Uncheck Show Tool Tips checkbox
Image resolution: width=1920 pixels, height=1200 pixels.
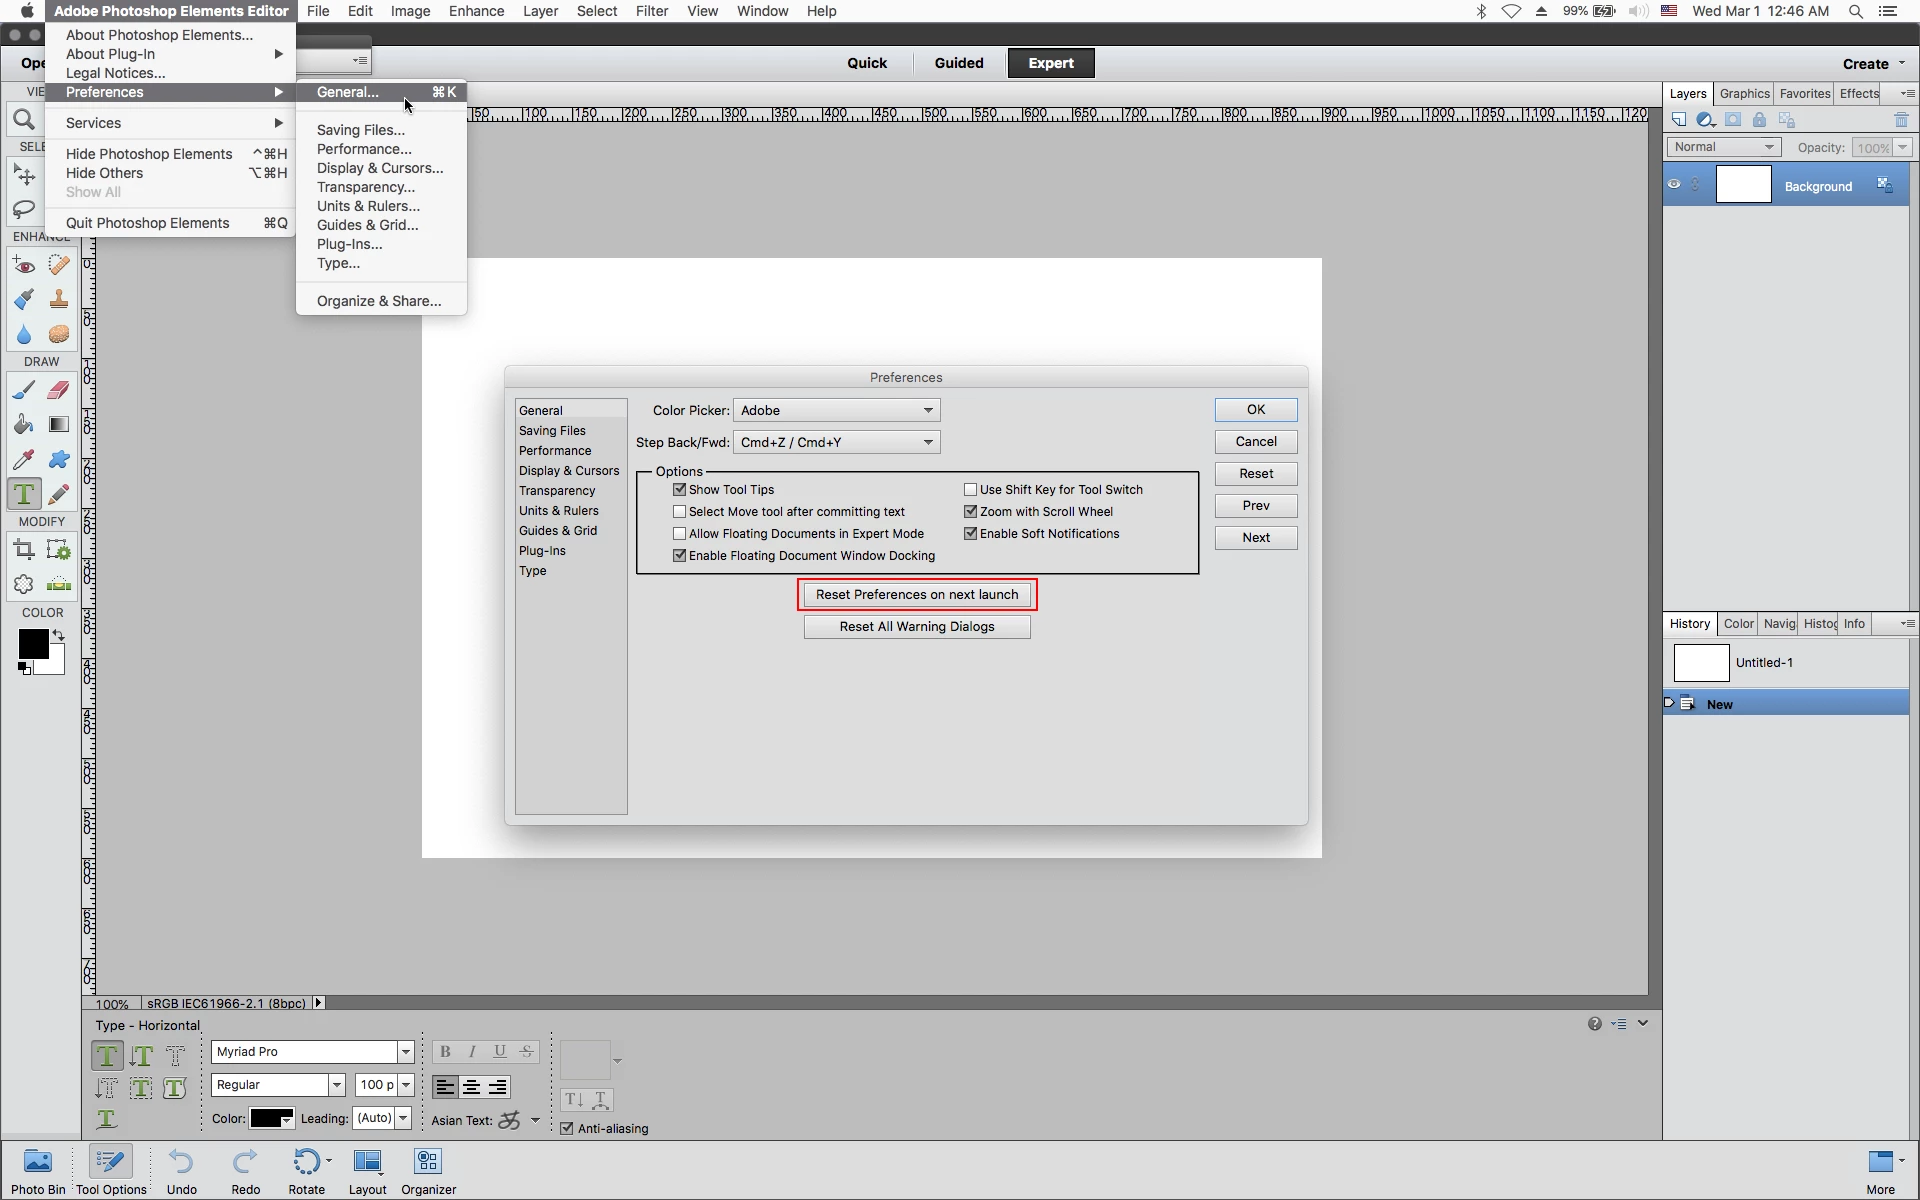[680, 490]
